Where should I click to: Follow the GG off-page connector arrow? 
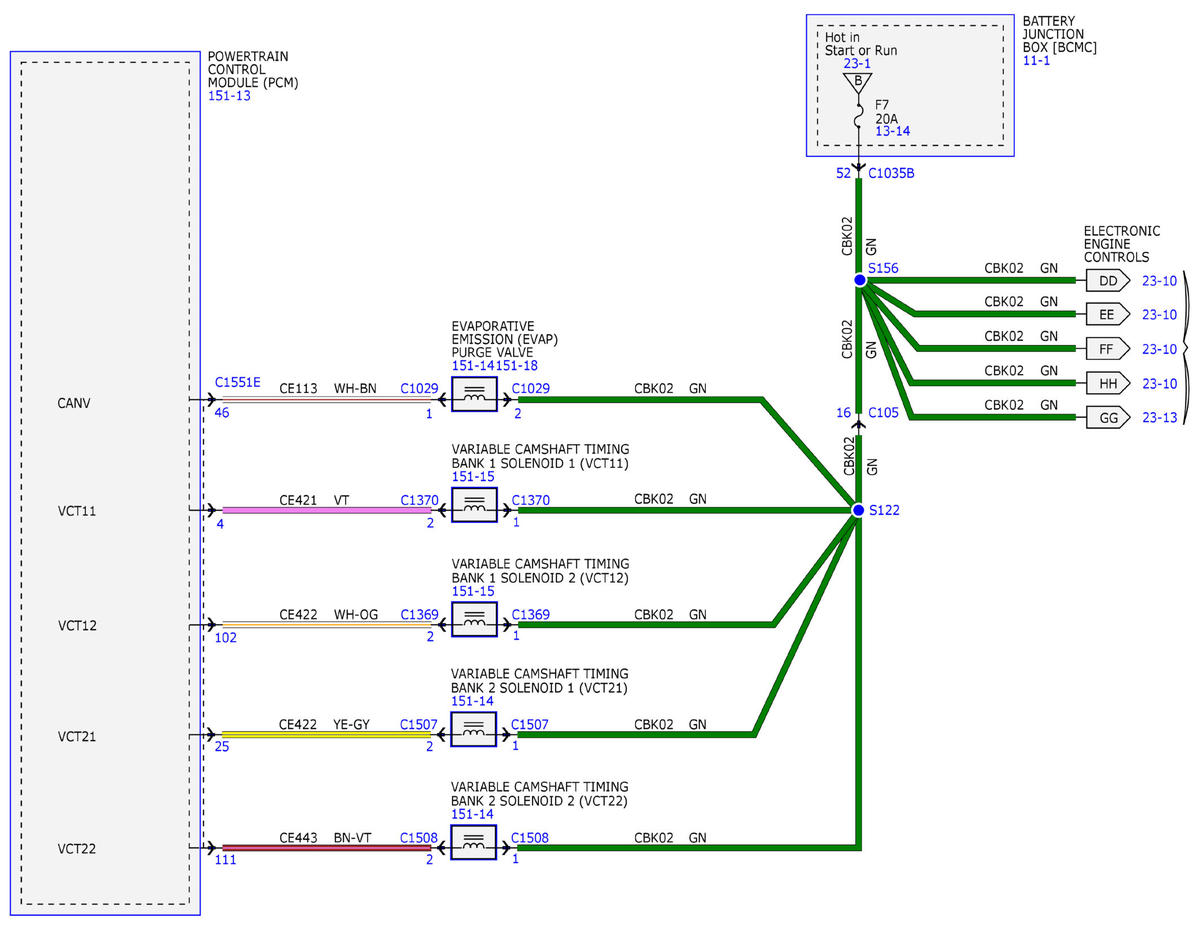click(x=1108, y=418)
